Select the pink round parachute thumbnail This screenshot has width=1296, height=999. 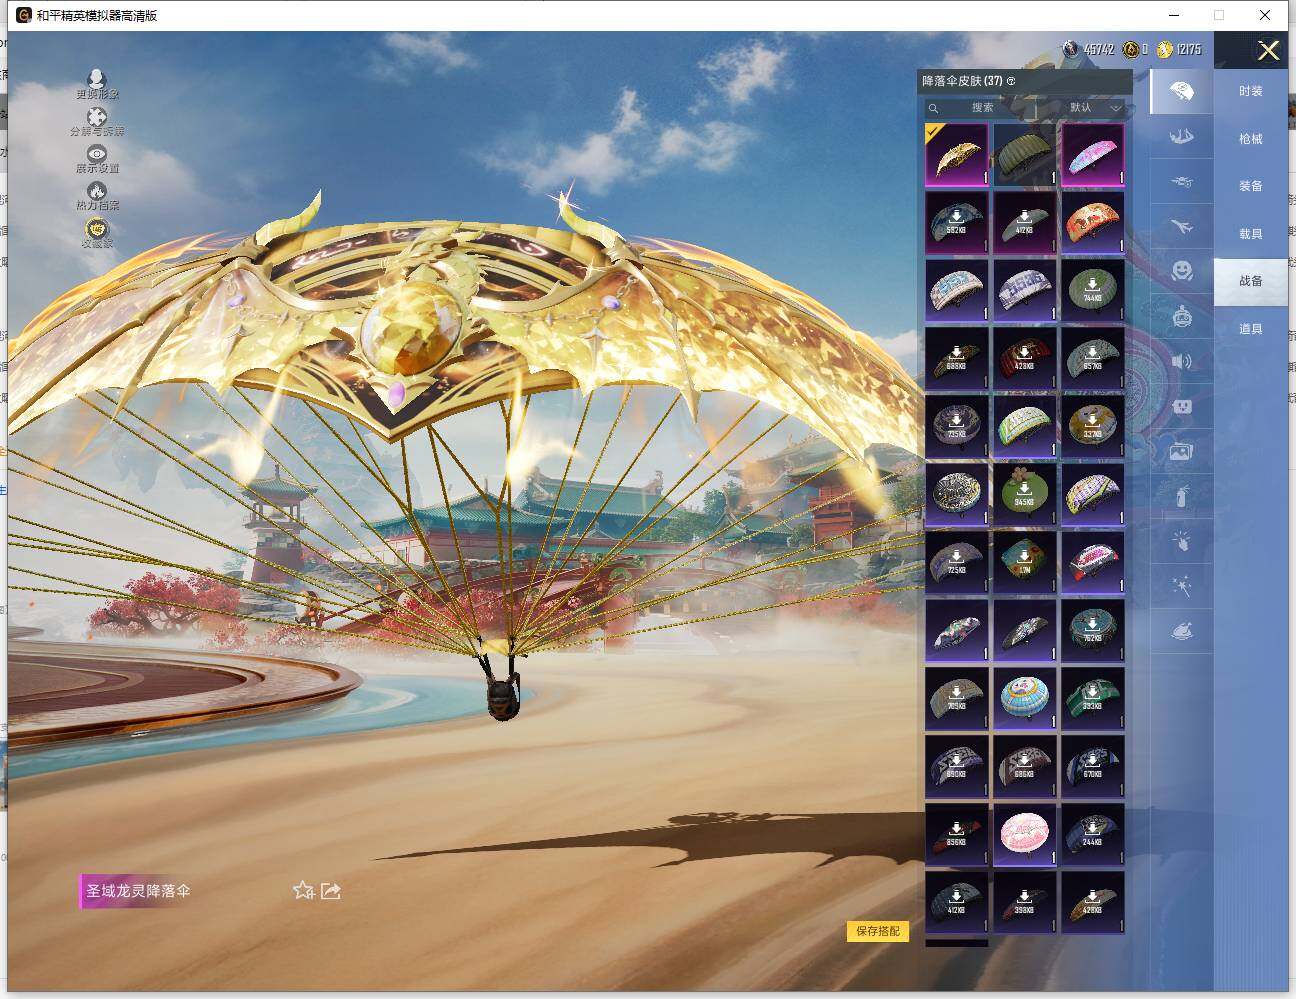1025,834
